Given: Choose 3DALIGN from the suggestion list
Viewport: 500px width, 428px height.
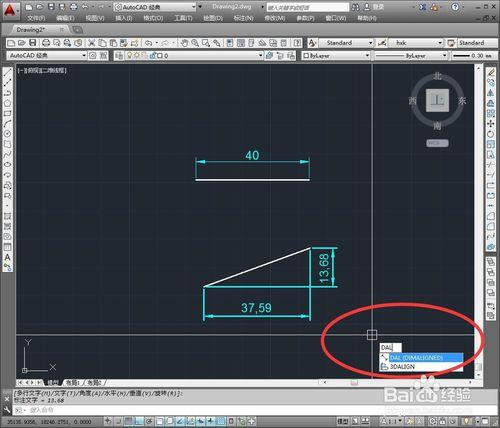Looking at the screenshot, I should coord(422,367).
